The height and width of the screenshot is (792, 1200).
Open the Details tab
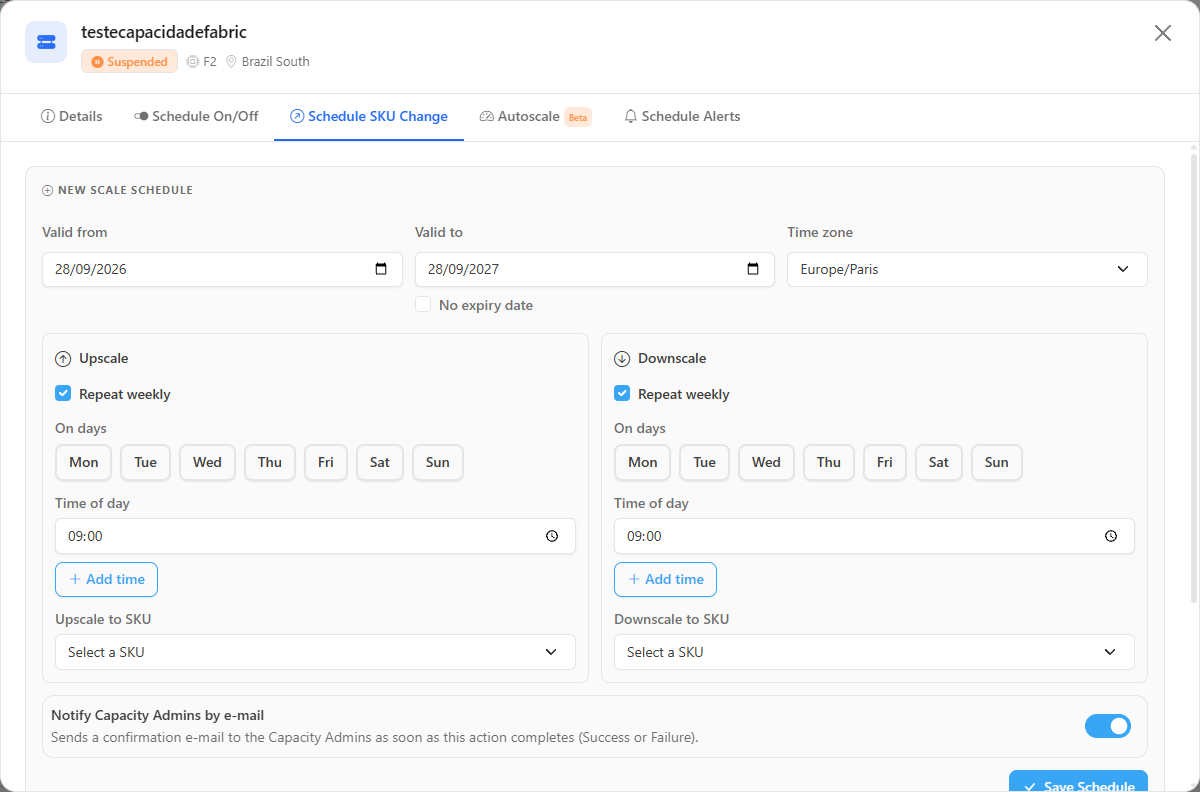click(x=71, y=116)
